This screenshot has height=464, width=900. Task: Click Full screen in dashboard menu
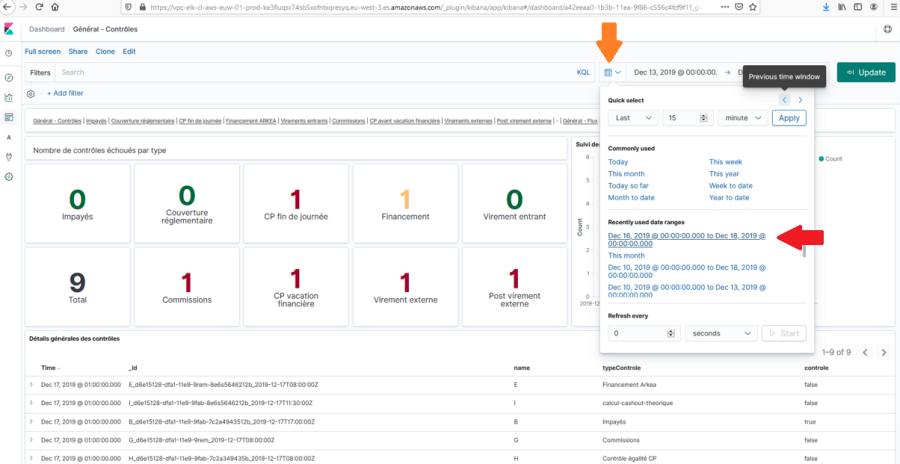point(43,51)
